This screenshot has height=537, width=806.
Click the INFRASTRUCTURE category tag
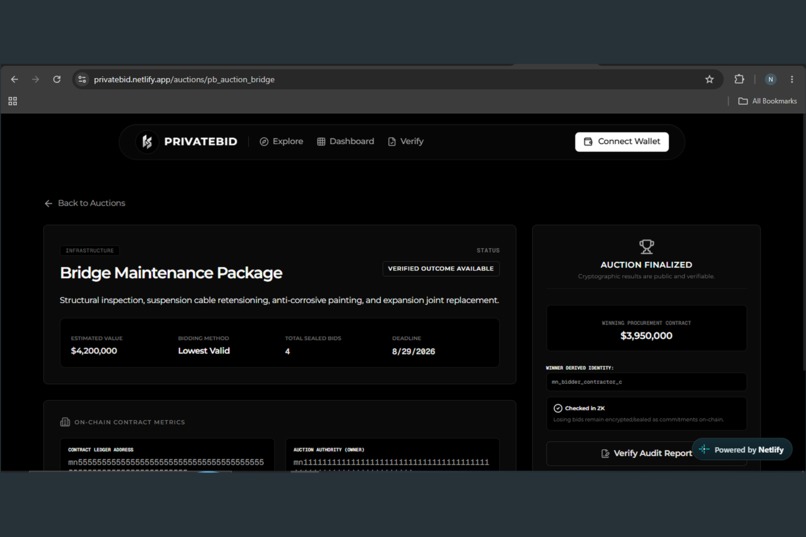(x=89, y=250)
